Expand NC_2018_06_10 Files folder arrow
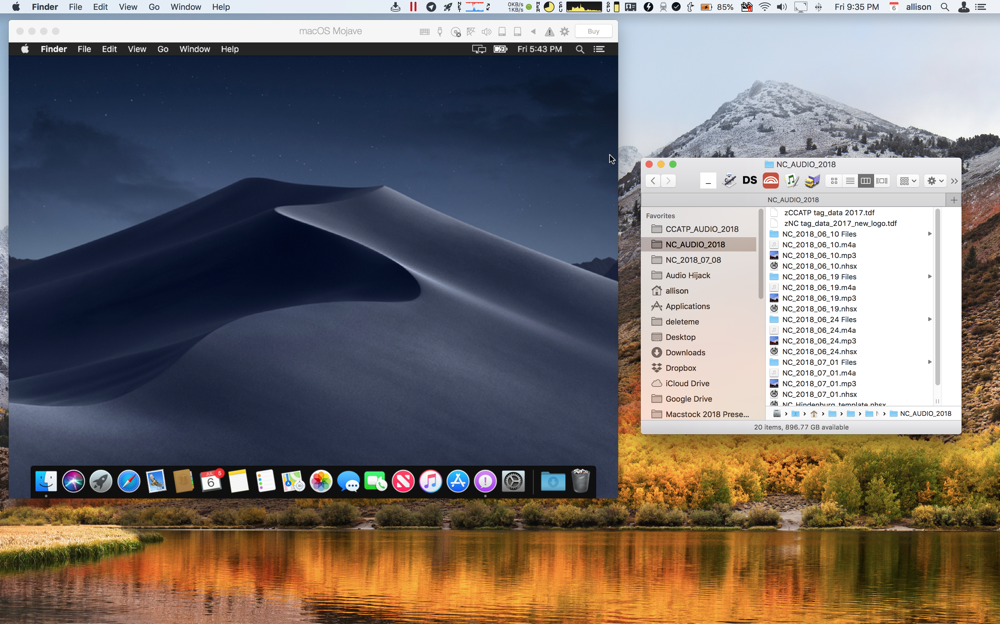This screenshot has width=1000, height=624. click(x=930, y=234)
